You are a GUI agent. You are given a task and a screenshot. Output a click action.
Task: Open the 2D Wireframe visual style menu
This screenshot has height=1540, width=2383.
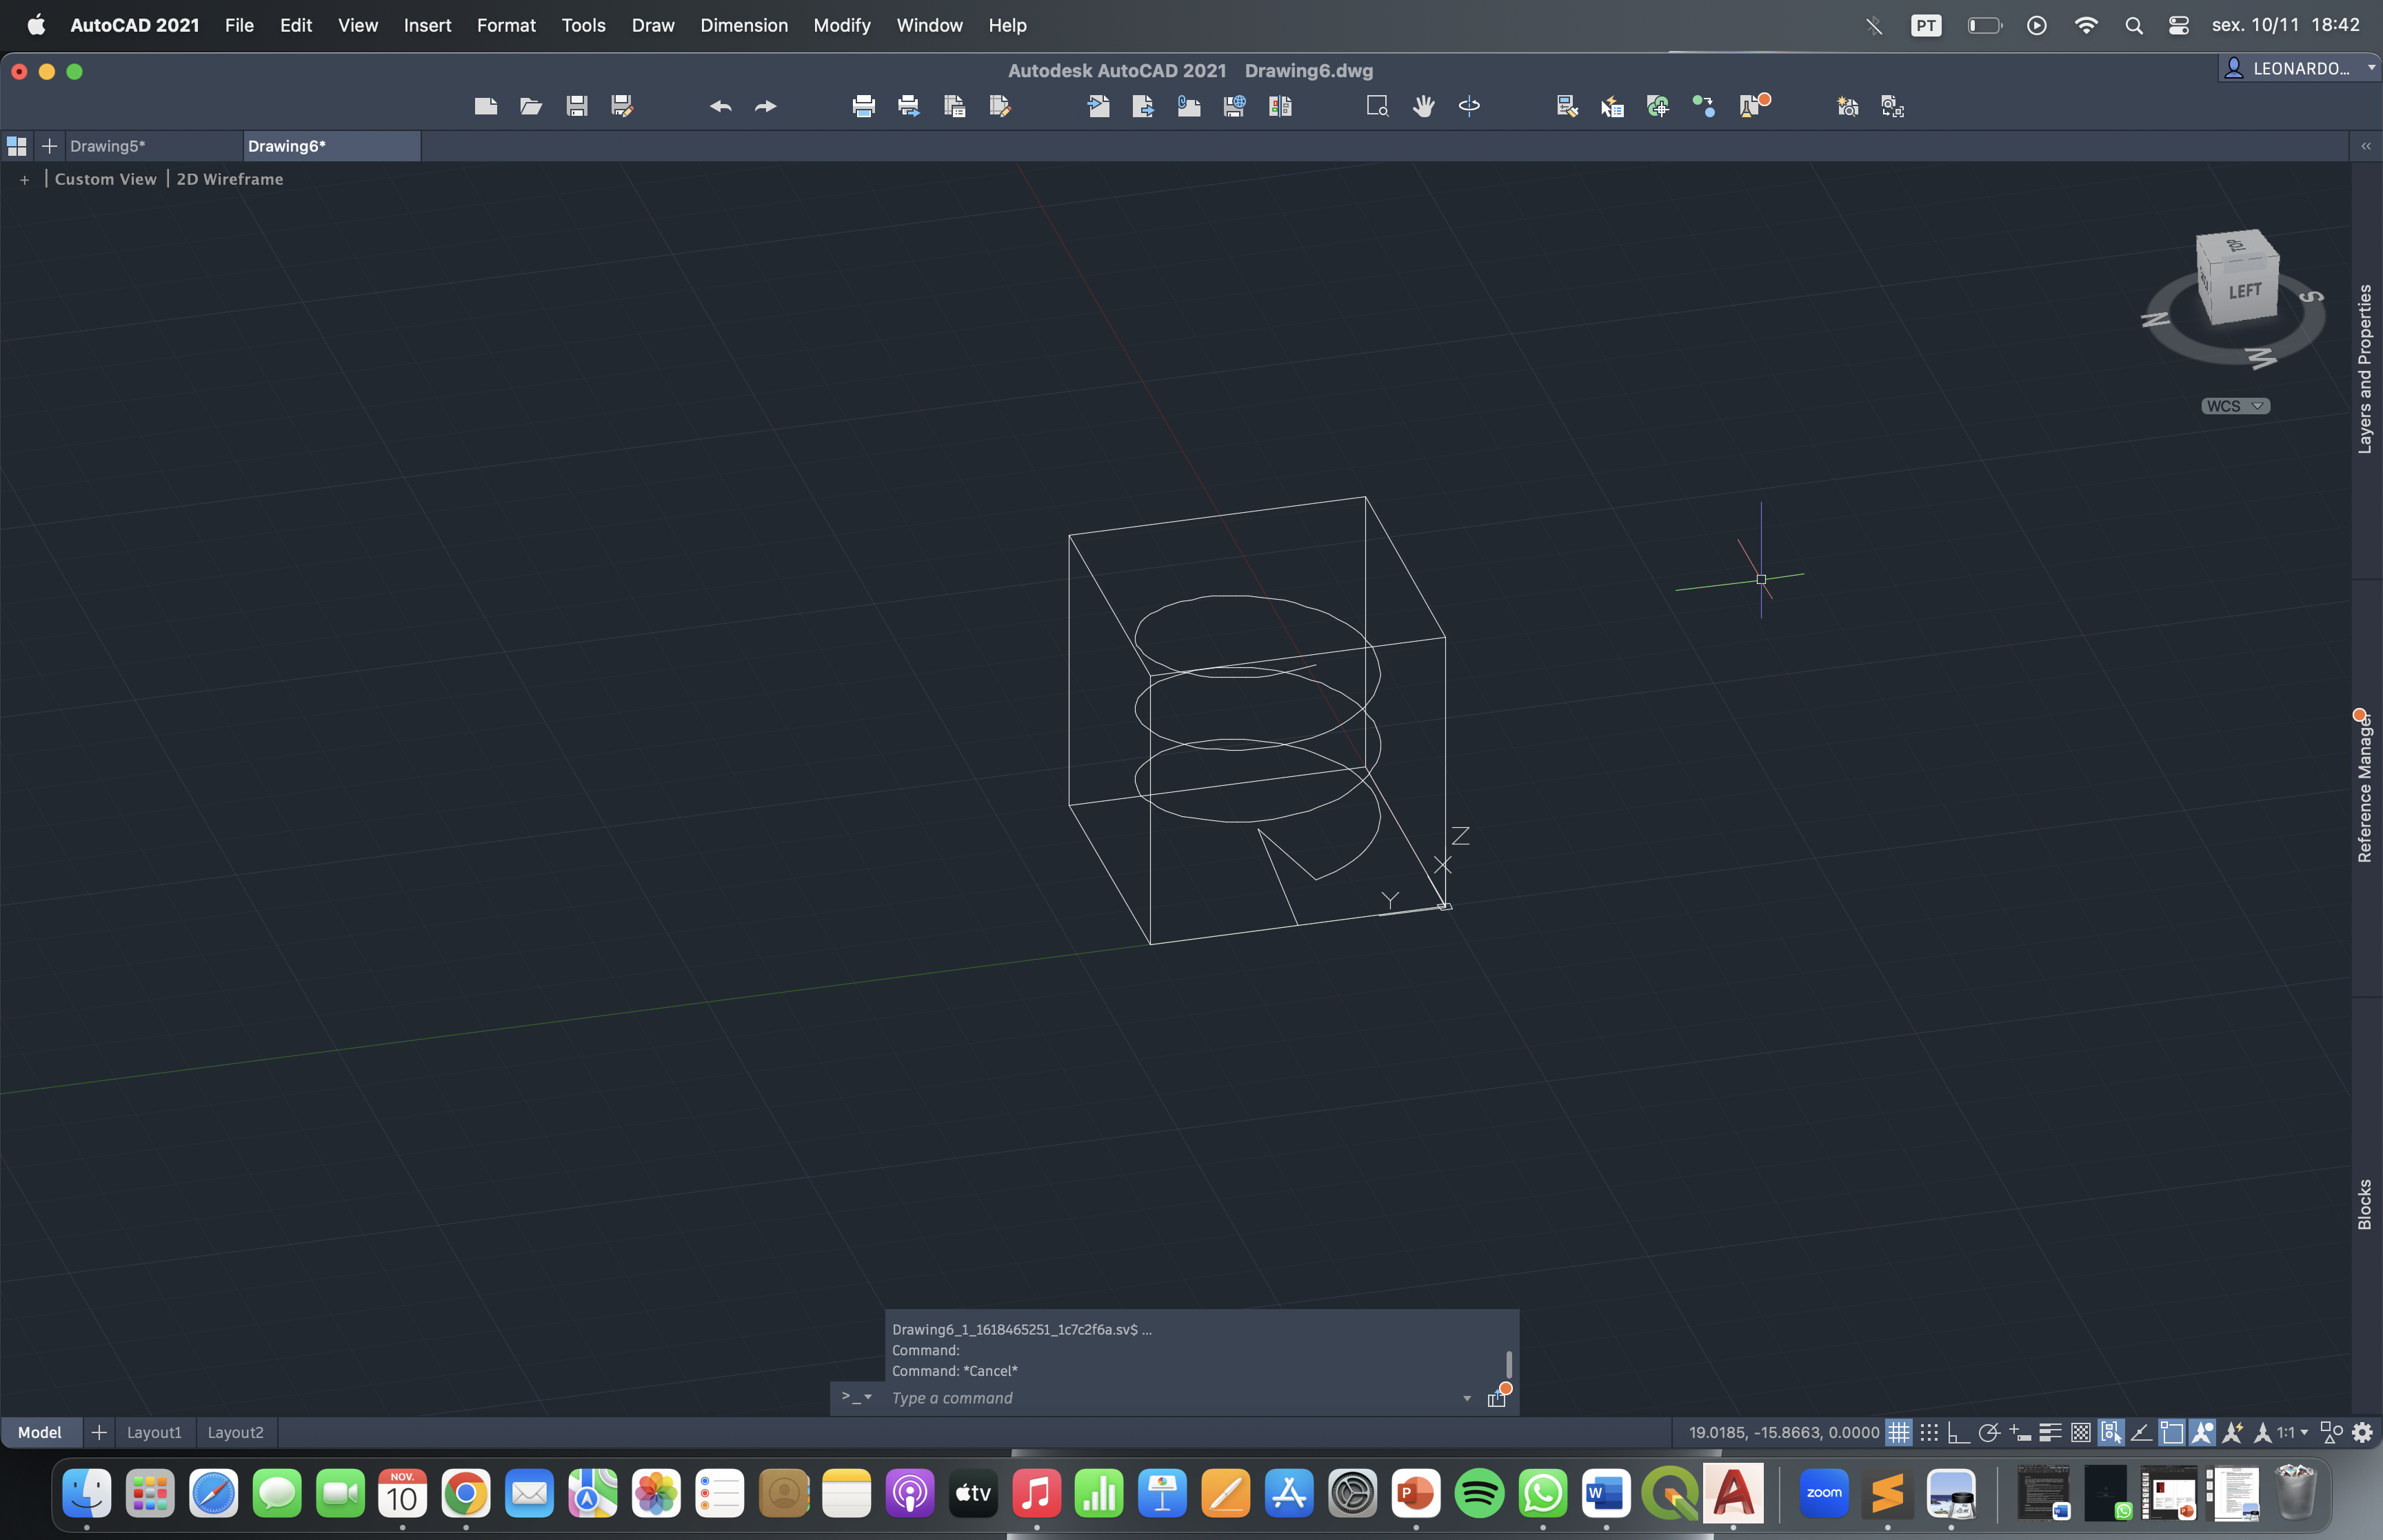[x=230, y=179]
